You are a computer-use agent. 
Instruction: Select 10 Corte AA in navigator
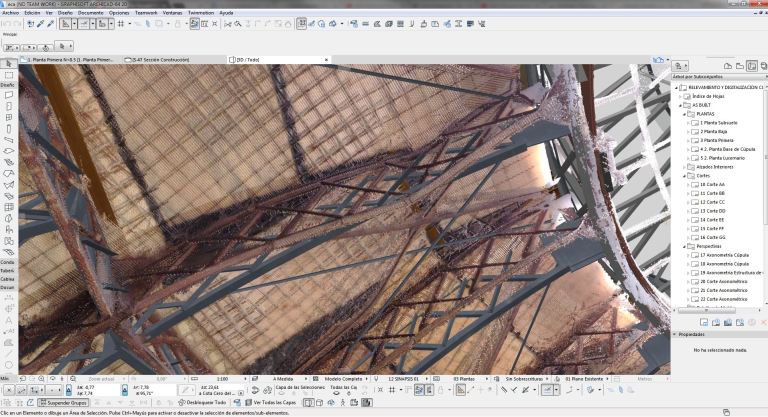point(712,184)
